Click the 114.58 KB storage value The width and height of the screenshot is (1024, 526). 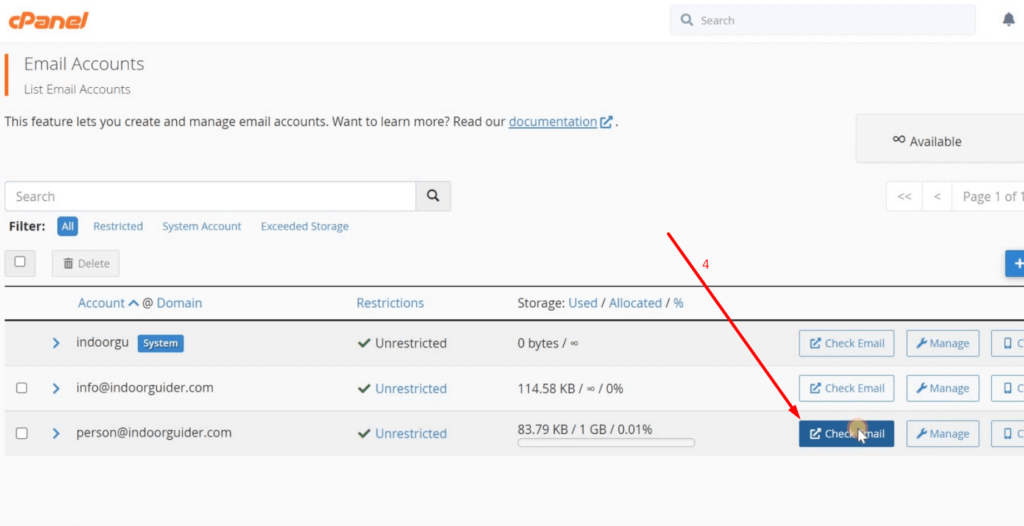click(570, 389)
